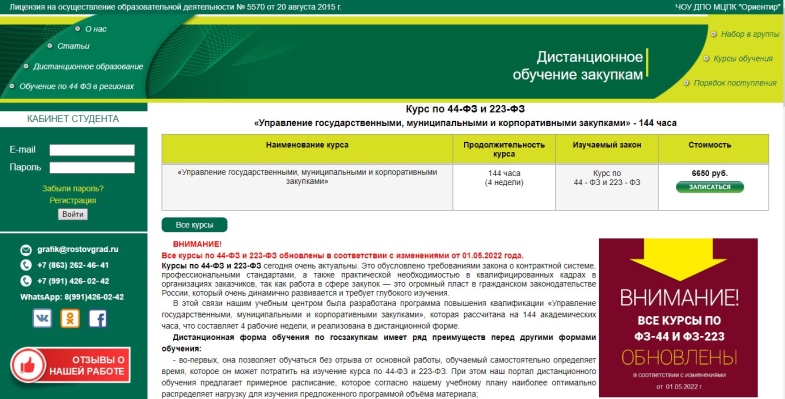This screenshot has width=785, height=399.
Task: Click 'ЧОУ ДПО МЦПК "Ориентир"' text
Action: coord(727,7)
